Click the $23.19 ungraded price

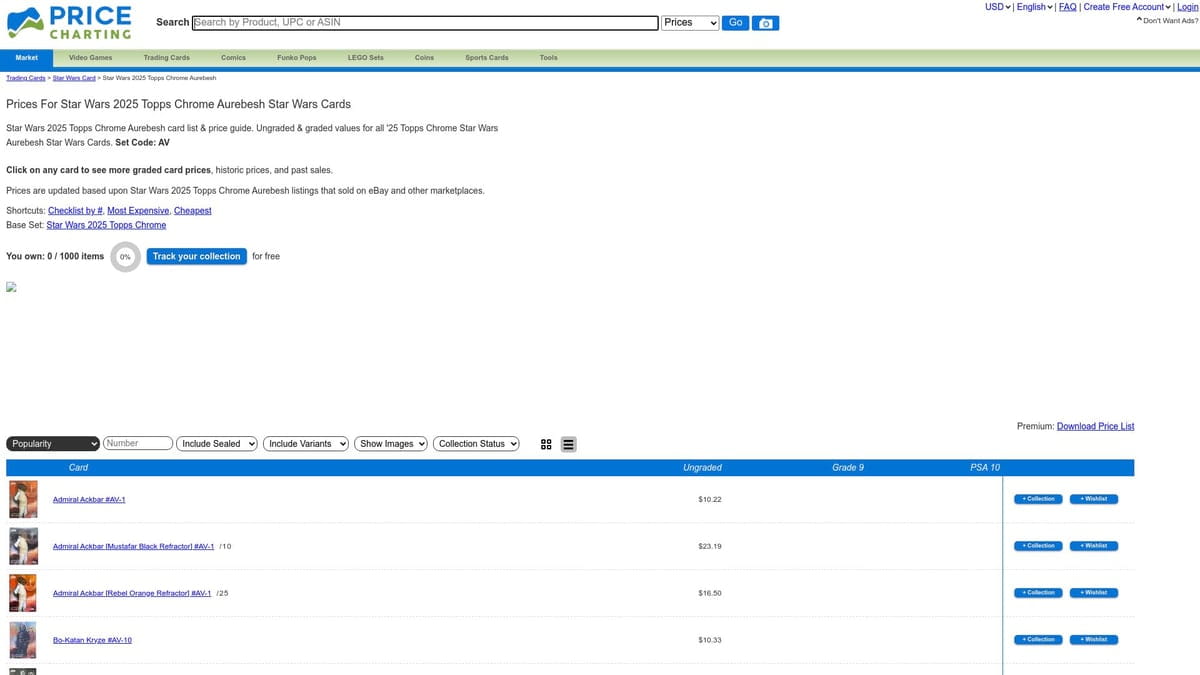tap(710, 546)
